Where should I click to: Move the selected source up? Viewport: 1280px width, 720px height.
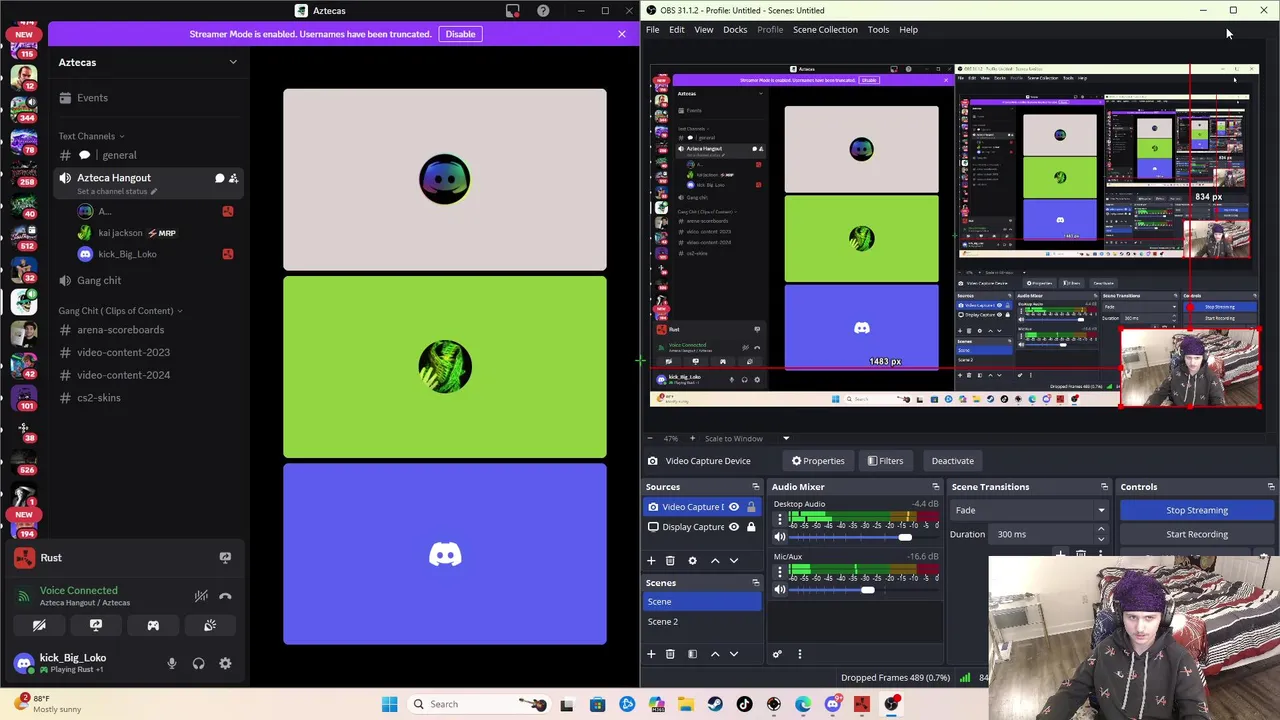714,561
